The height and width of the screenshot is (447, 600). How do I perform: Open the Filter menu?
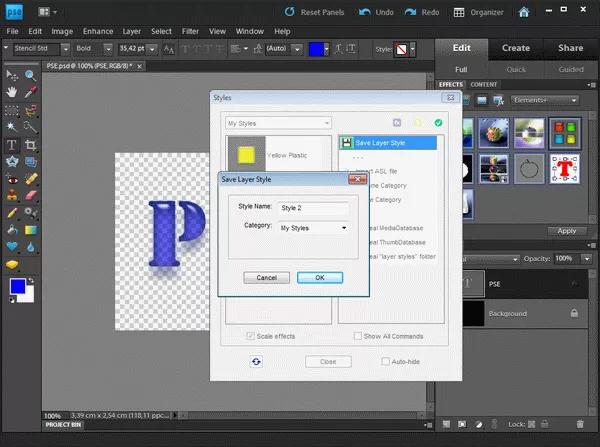(190, 31)
